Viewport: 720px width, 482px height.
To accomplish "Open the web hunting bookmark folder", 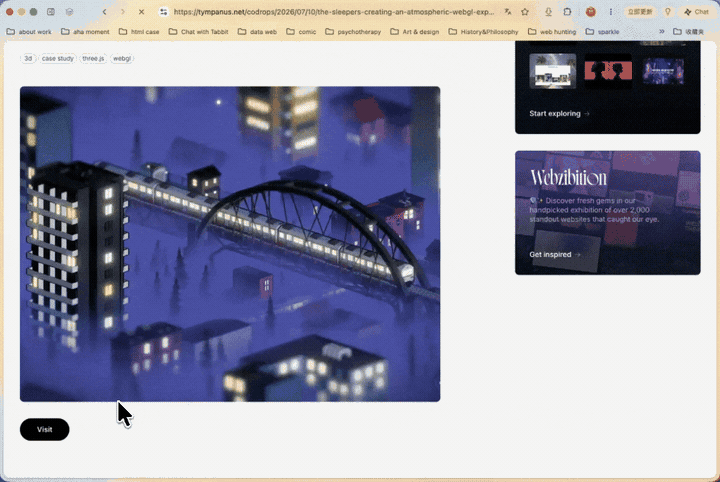I will (552, 32).
